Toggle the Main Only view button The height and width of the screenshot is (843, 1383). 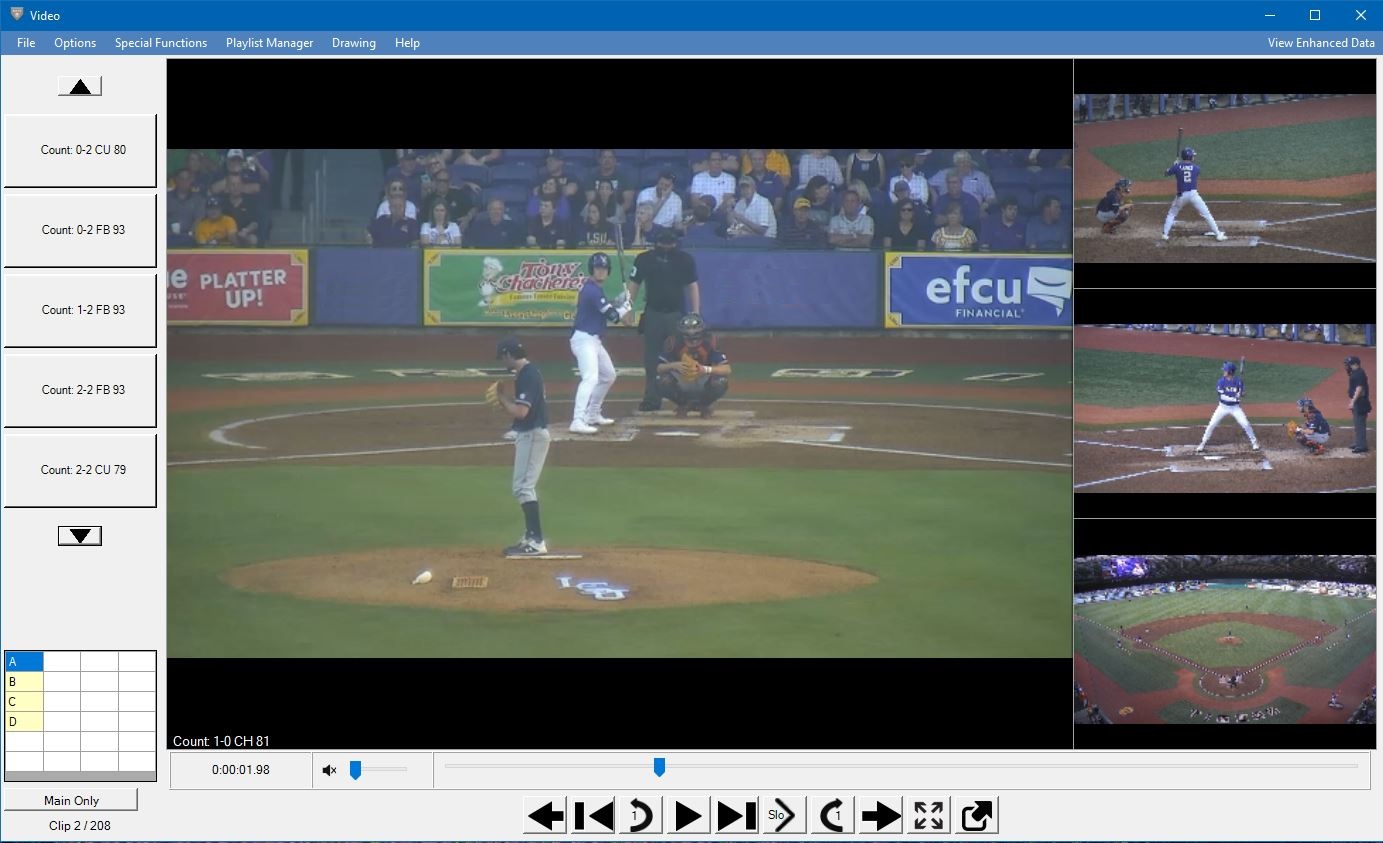point(71,799)
